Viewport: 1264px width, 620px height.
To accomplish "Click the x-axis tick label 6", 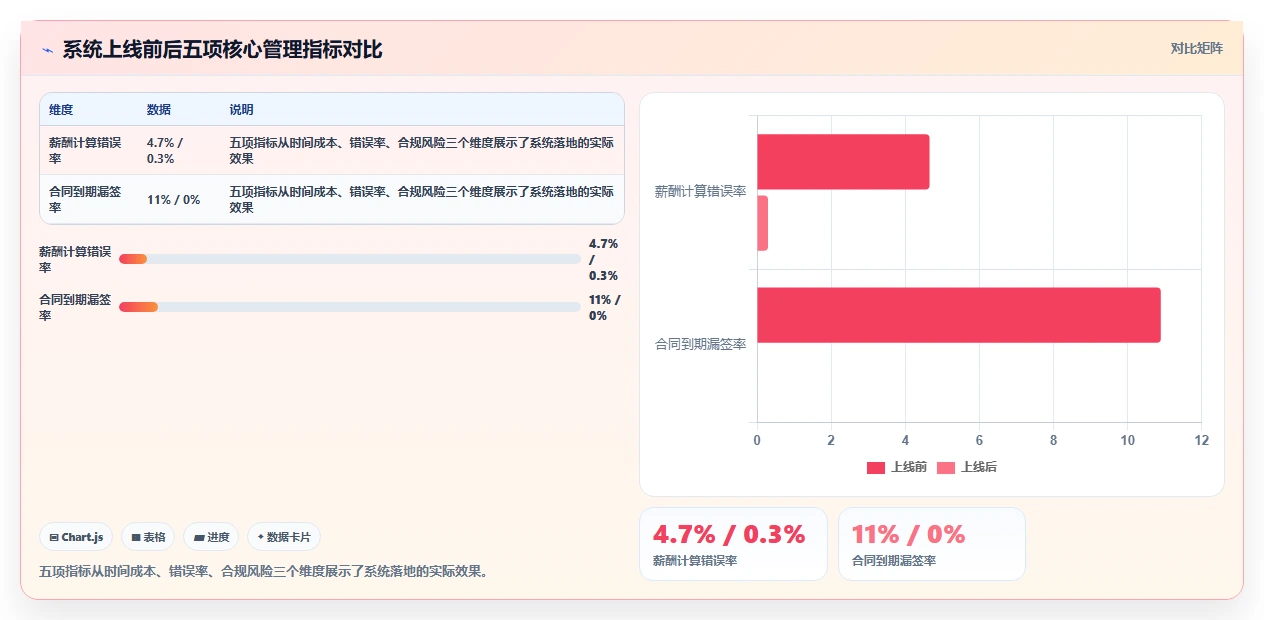I will click(979, 440).
